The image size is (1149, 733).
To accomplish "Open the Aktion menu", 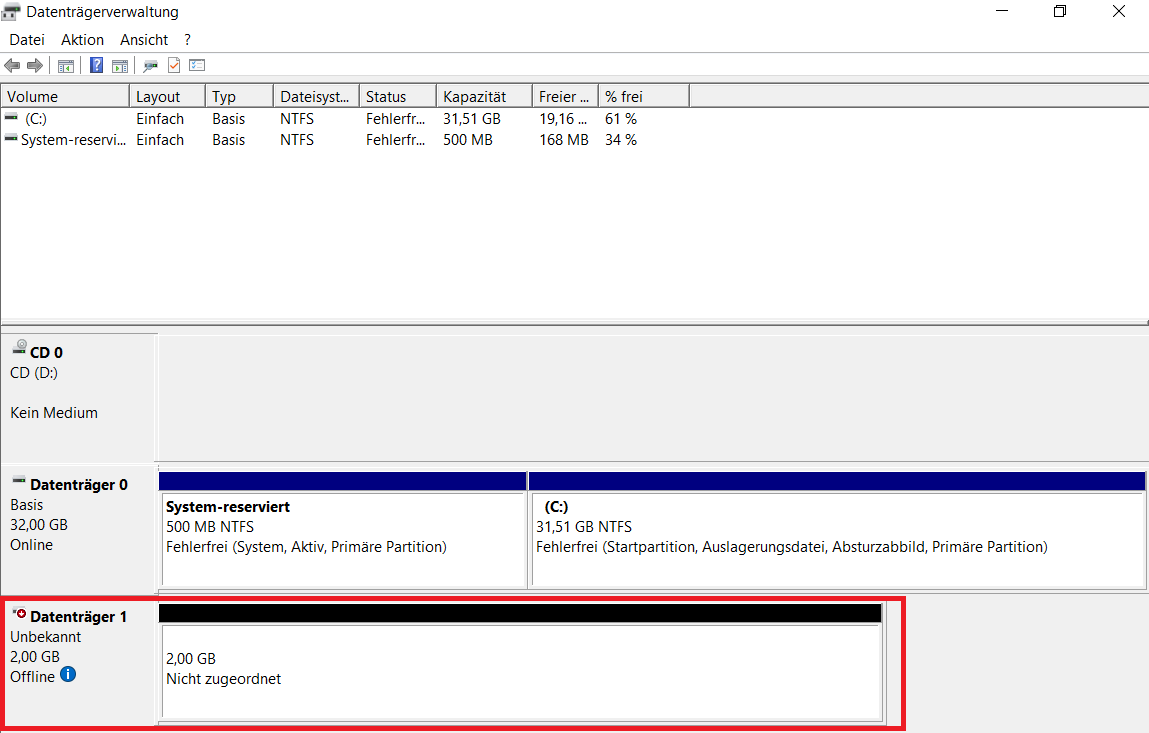I will (82, 40).
